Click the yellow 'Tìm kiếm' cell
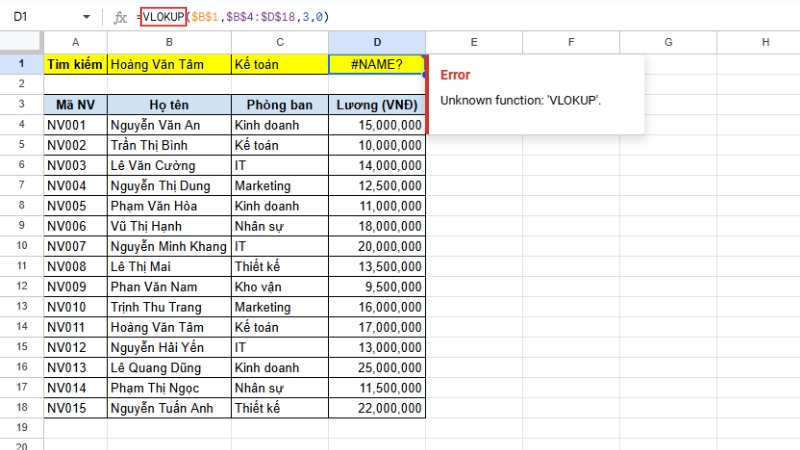800x450 pixels. point(75,64)
